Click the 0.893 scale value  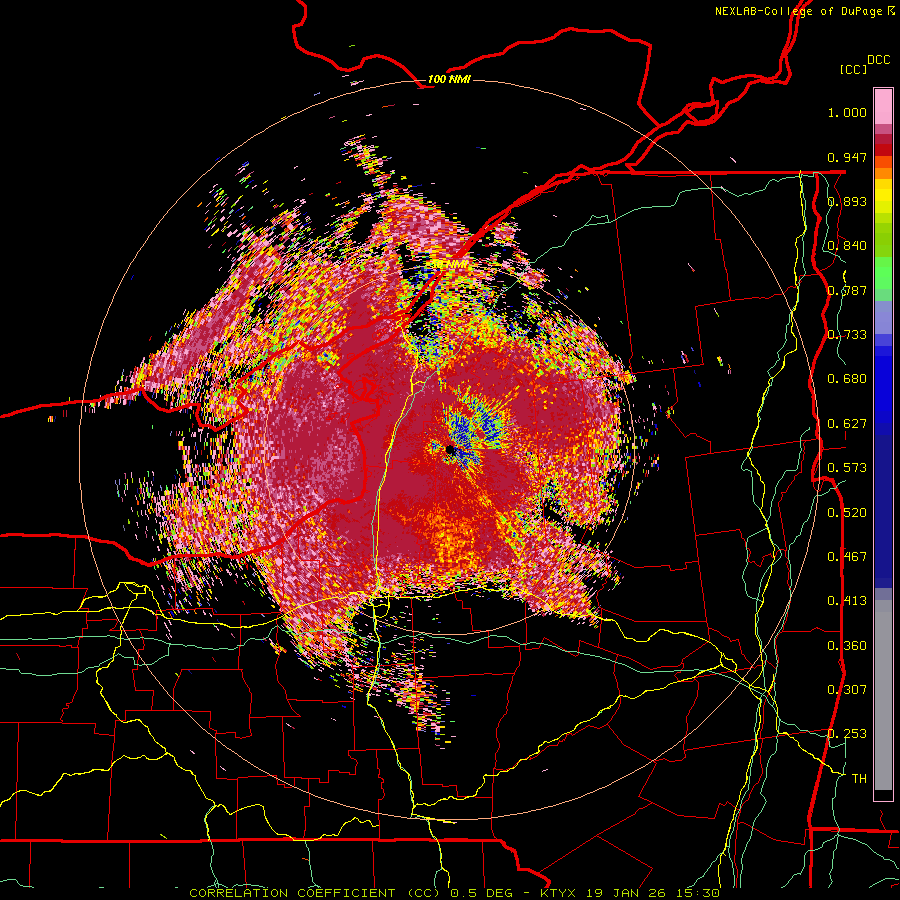[x=847, y=201]
